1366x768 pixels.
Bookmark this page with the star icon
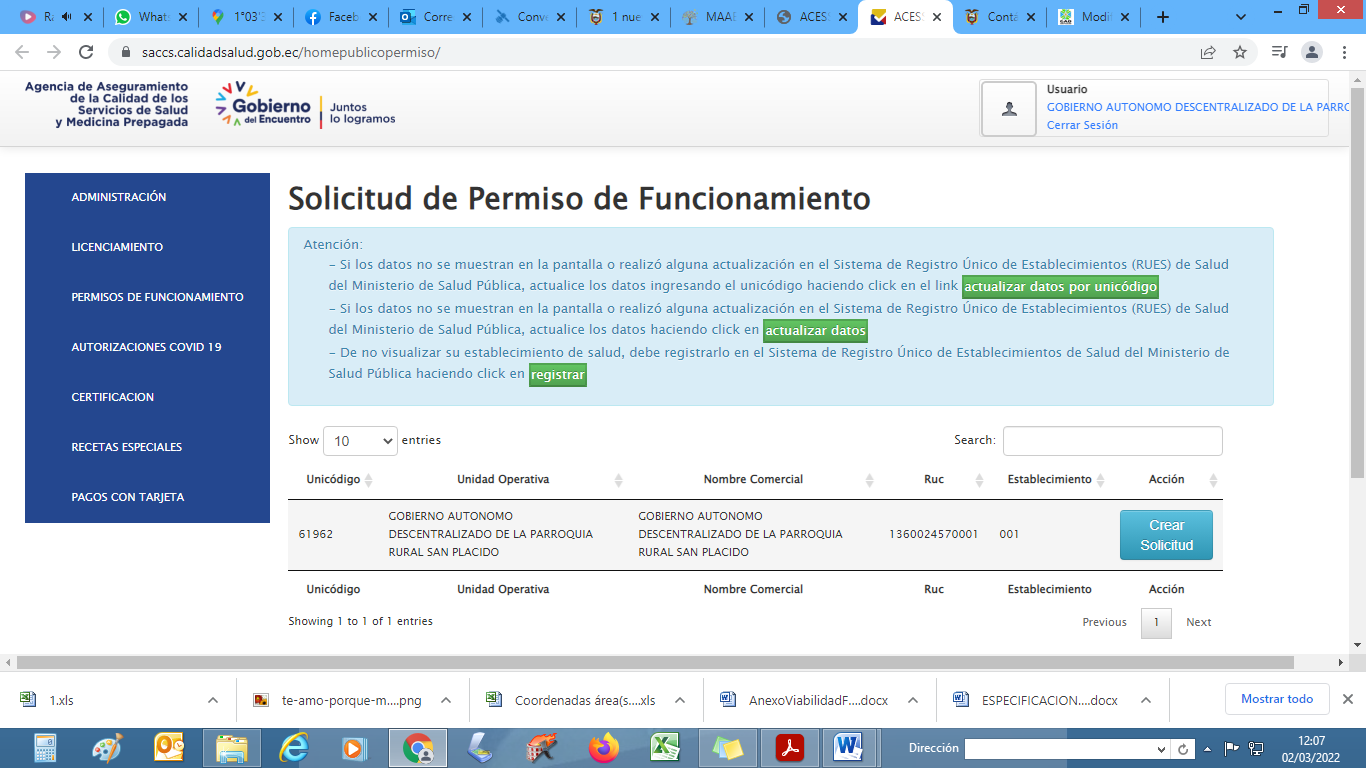coord(1240,52)
